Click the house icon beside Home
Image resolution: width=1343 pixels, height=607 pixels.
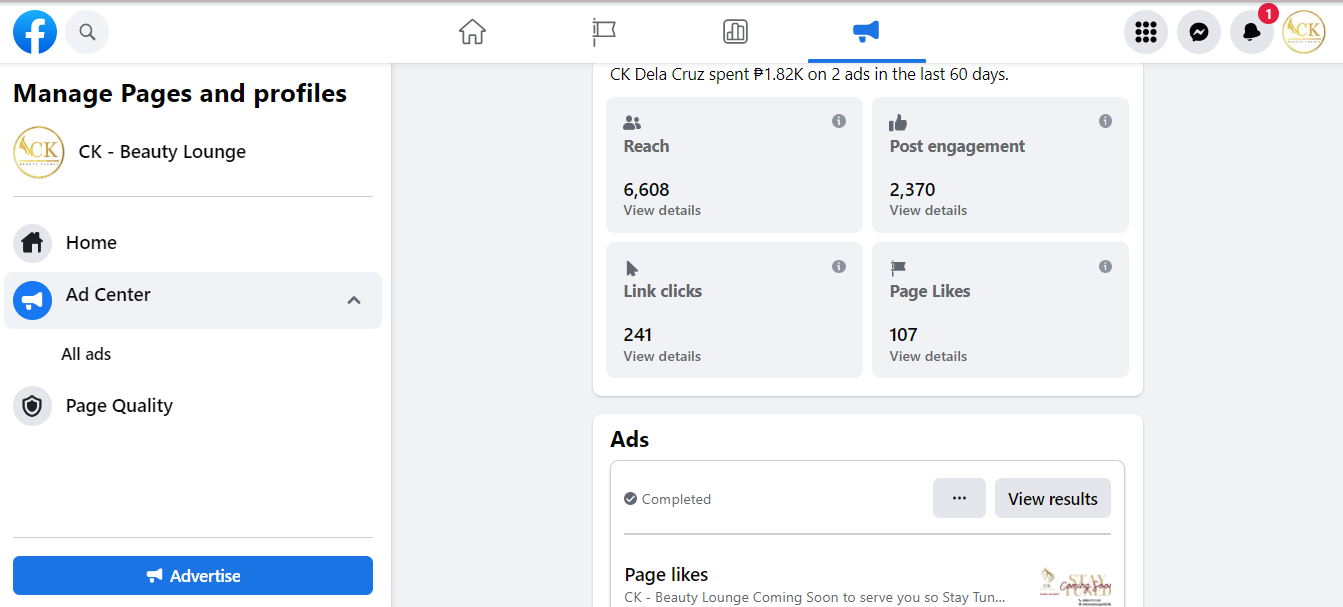pos(33,243)
